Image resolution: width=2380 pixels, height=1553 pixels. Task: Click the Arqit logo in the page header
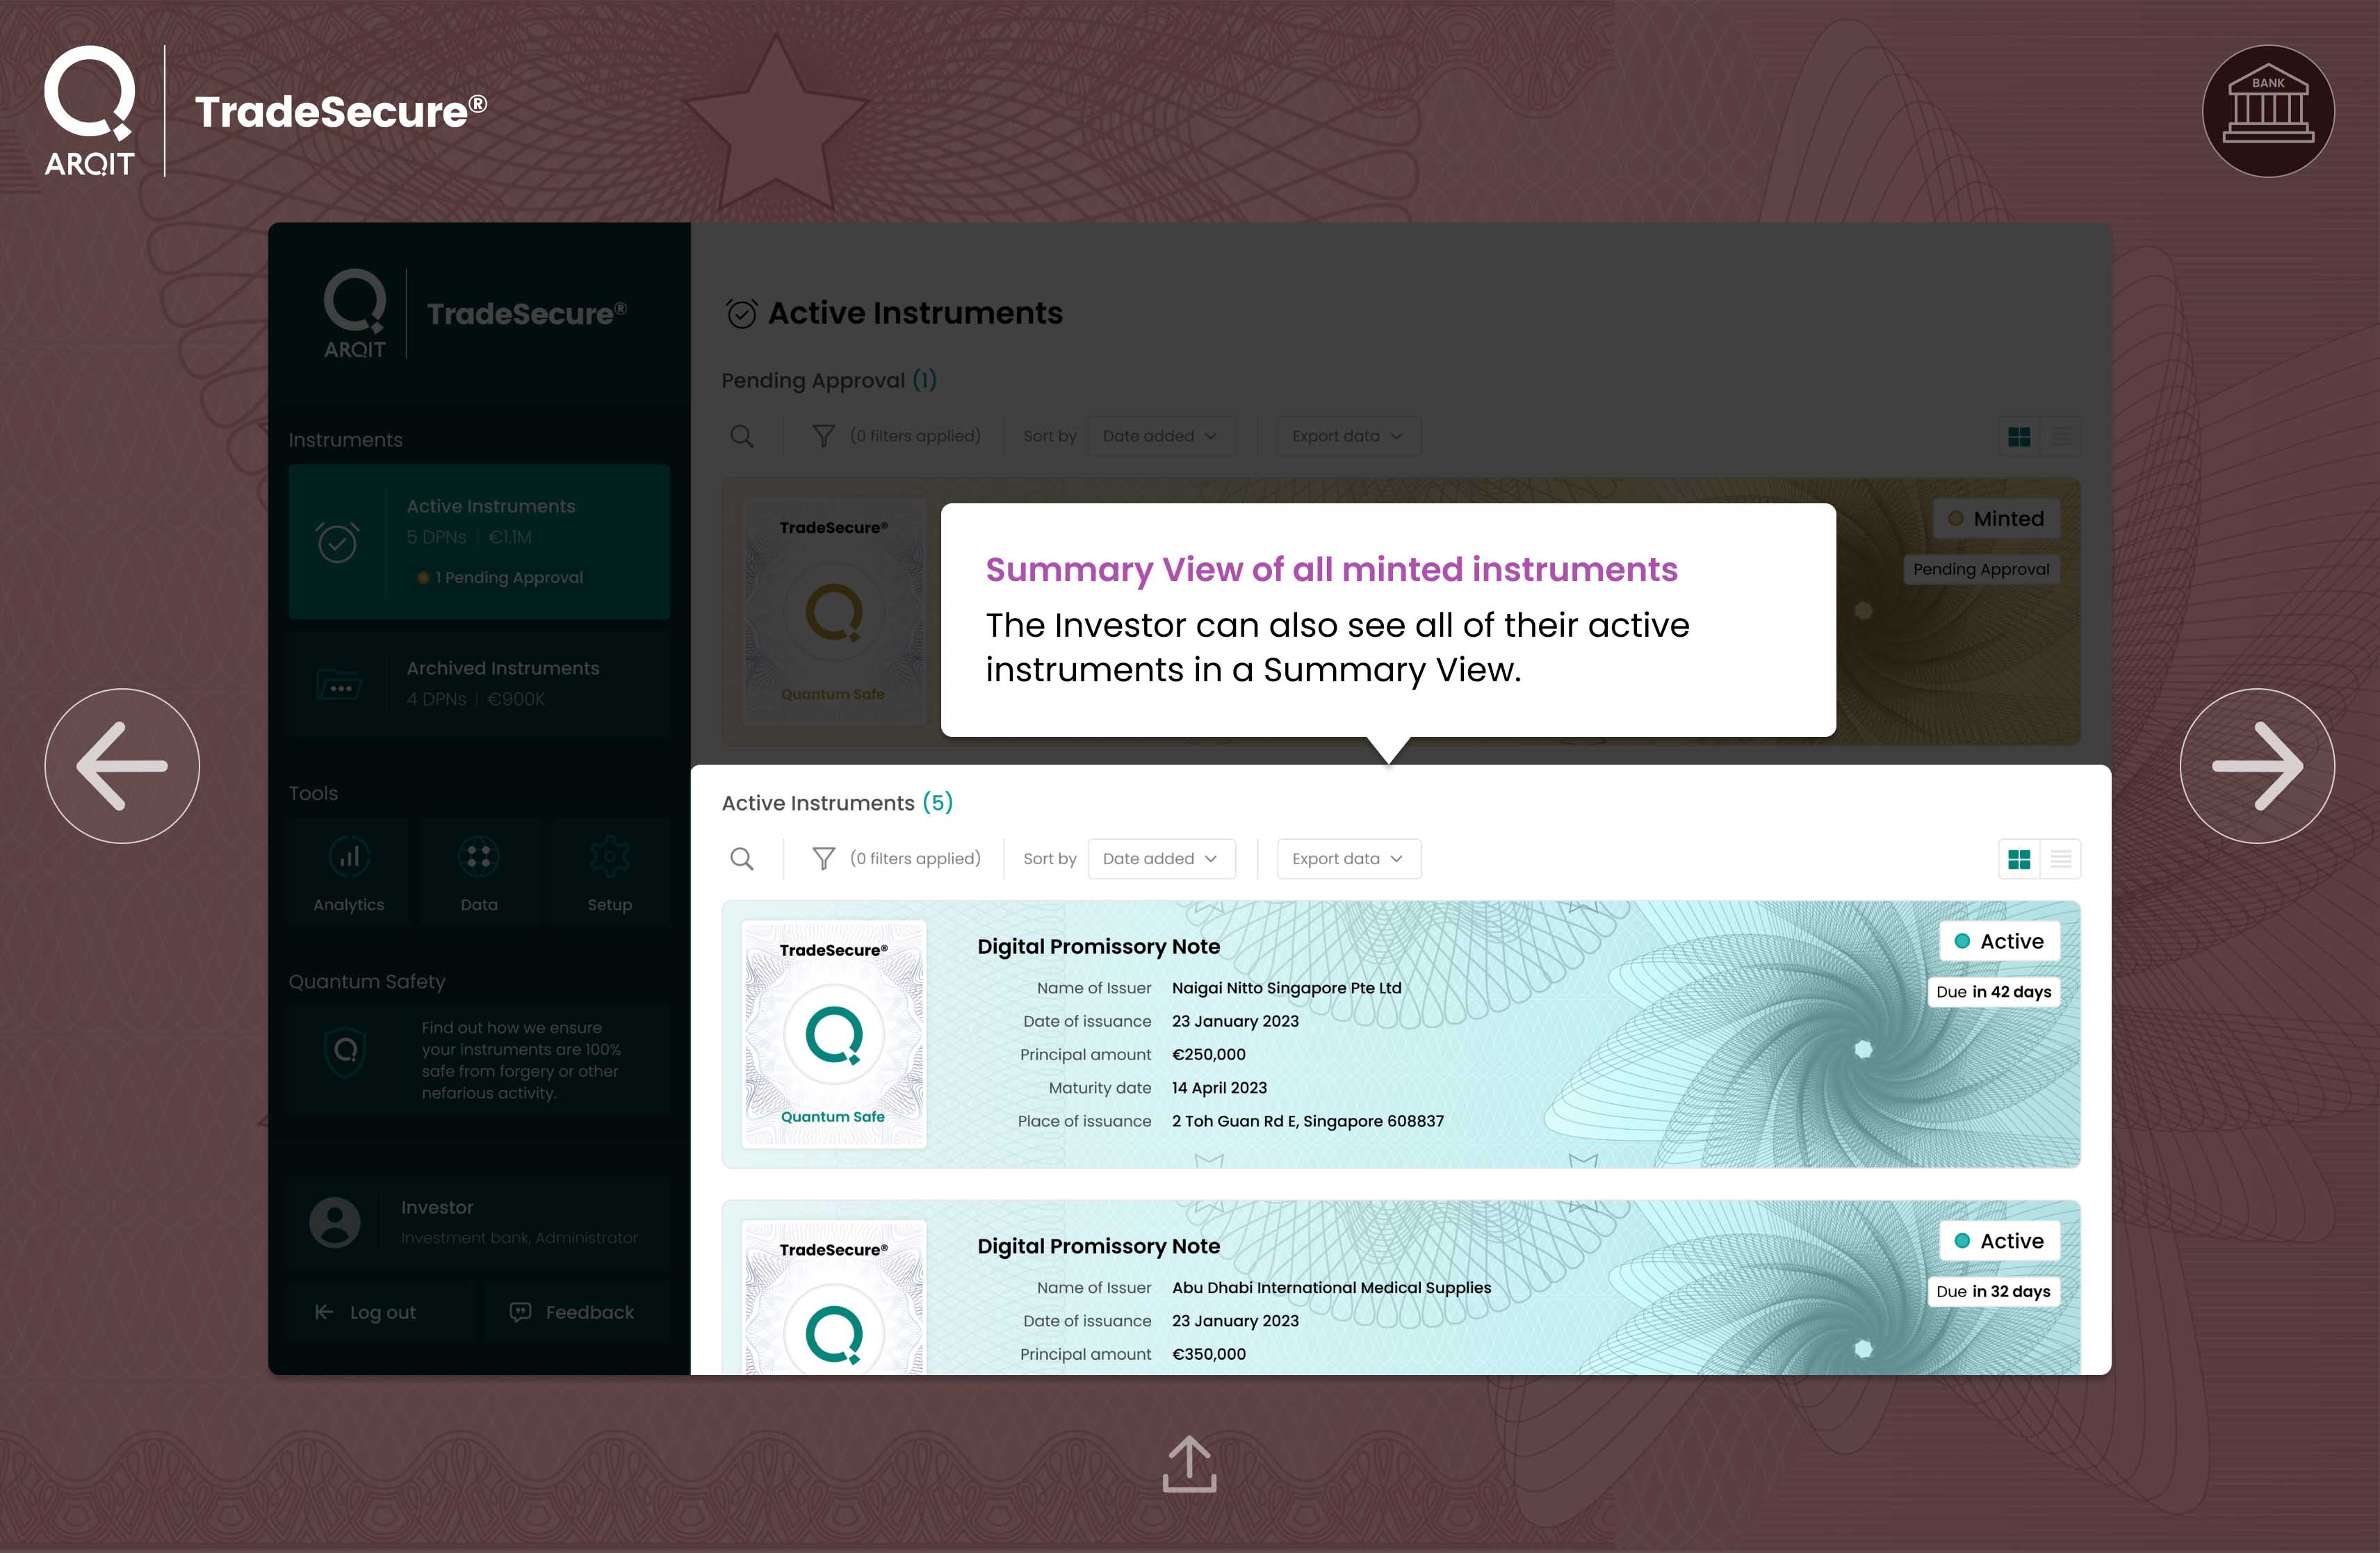tap(89, 111)
